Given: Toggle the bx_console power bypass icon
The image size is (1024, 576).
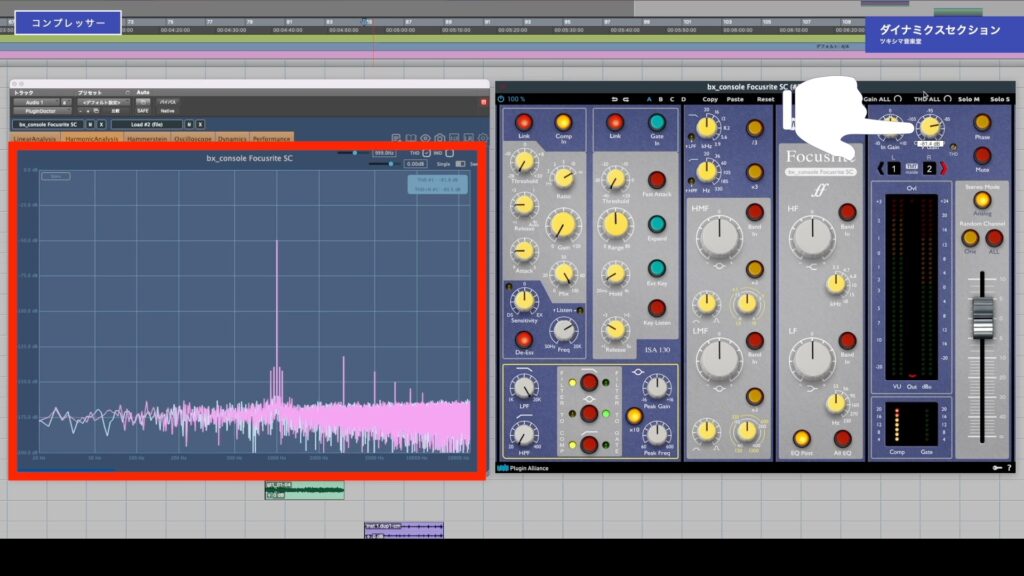Looking at the screenshot, I should [501, 99].
